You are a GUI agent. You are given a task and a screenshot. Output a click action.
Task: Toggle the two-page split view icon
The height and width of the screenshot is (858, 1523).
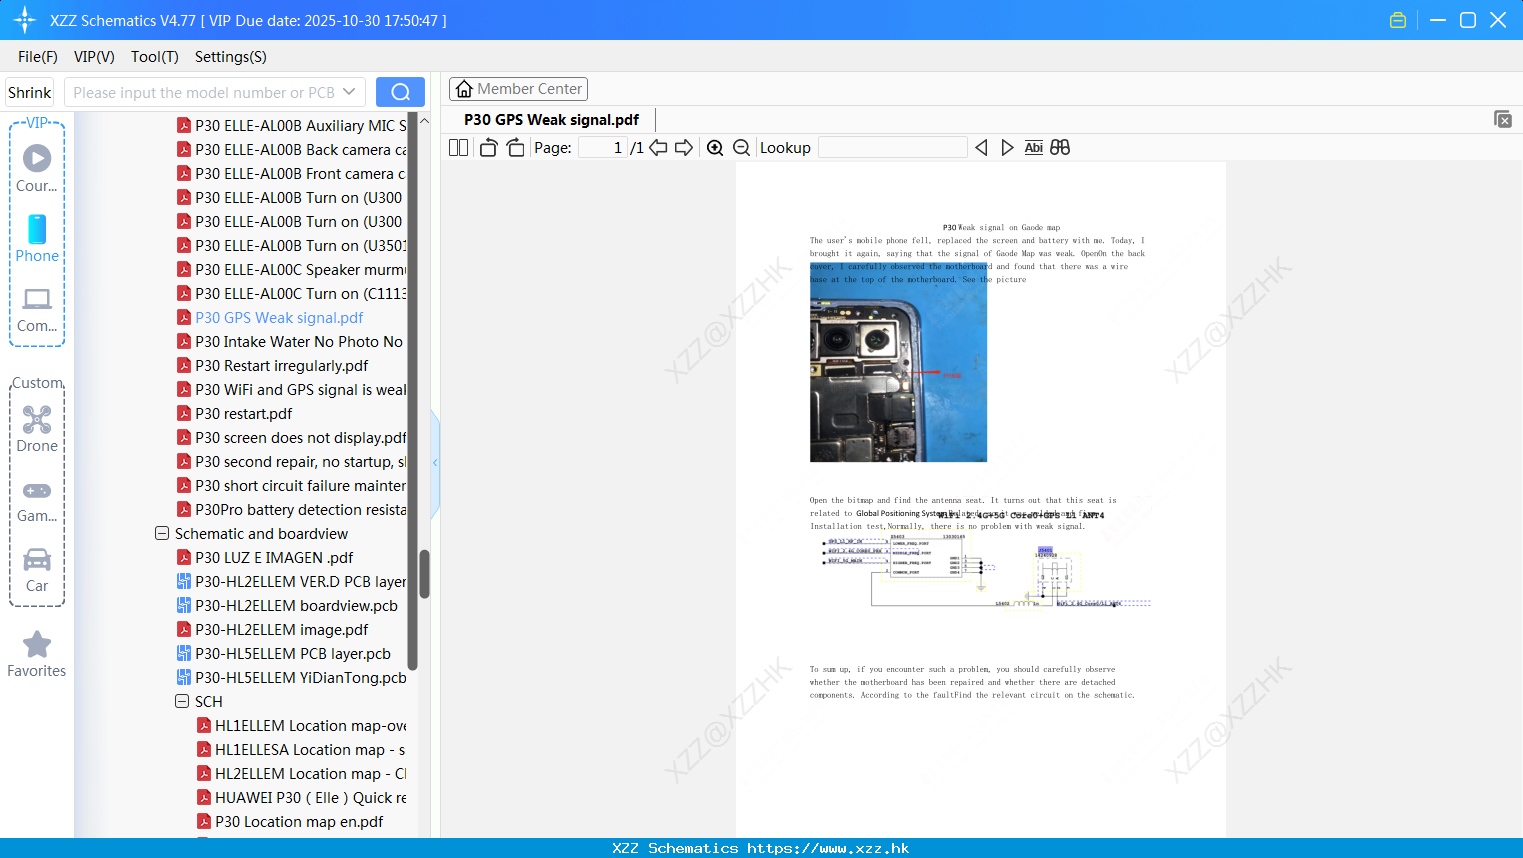[458, 148]
